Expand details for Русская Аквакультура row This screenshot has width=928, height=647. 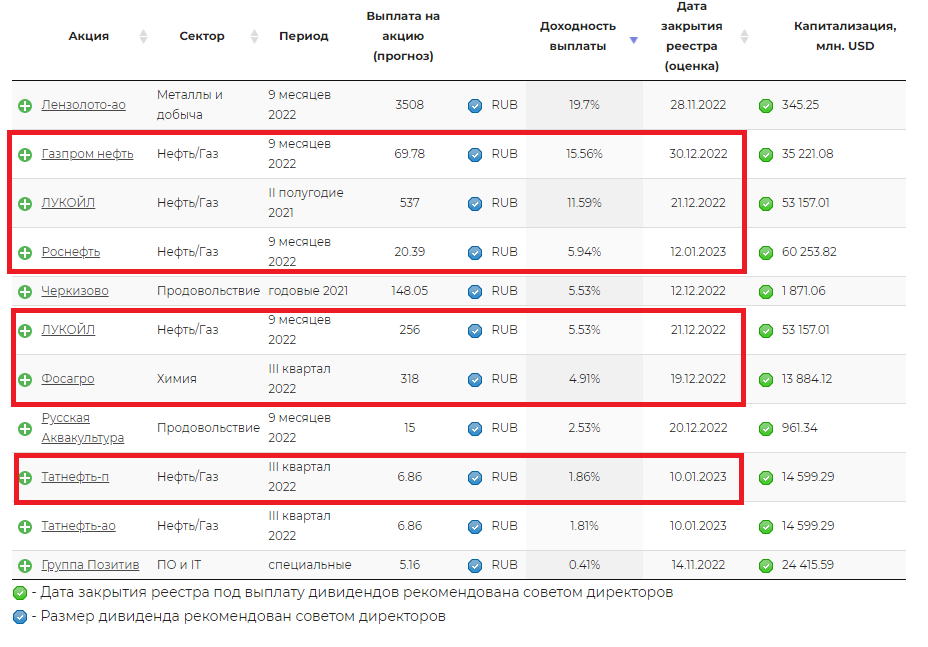coord(23,428)
